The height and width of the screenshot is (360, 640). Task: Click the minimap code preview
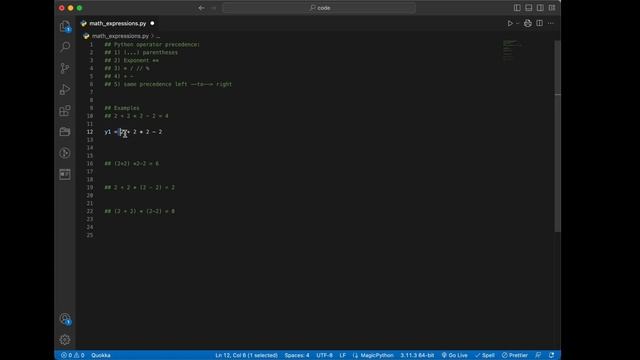point(512,50)
